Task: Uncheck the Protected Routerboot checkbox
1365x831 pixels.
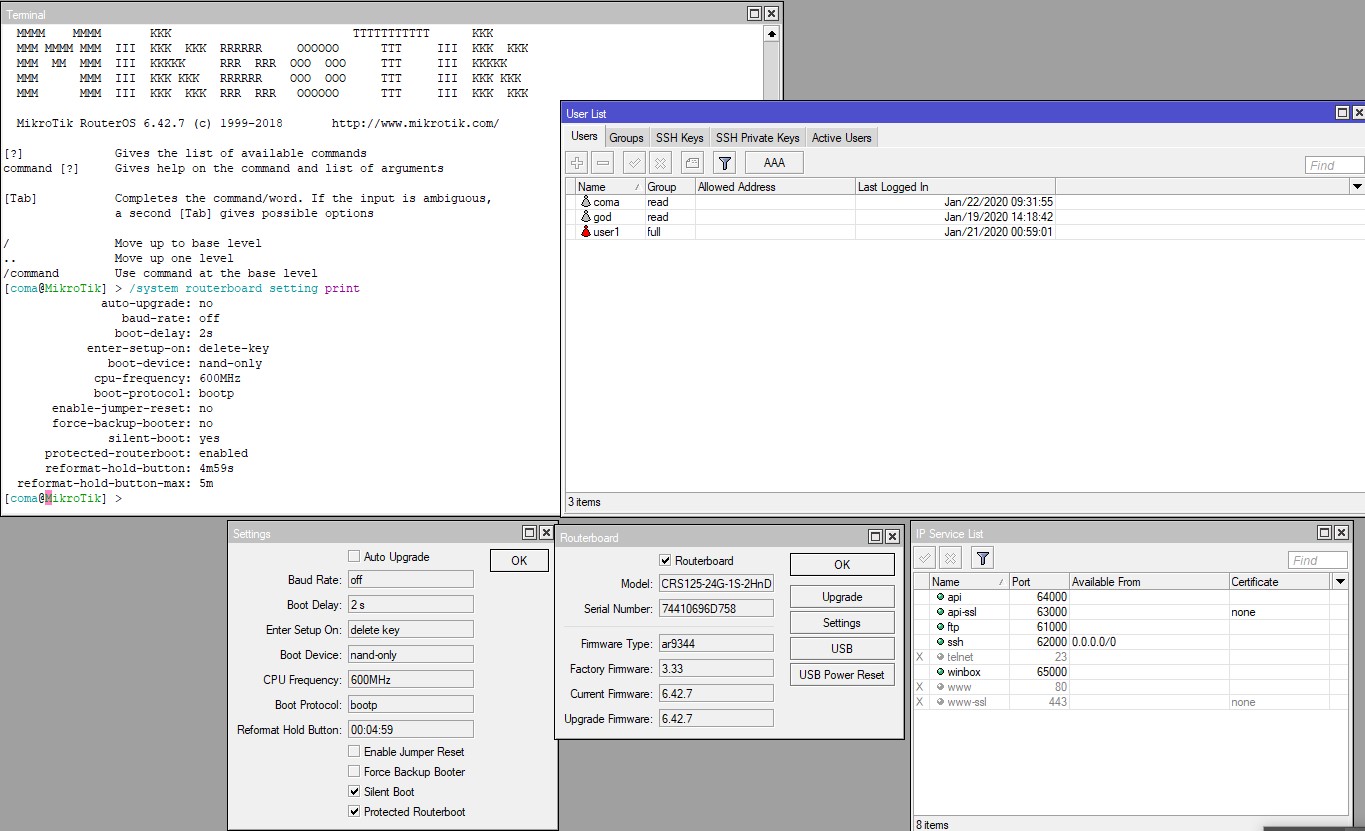Action: [x=354, y=811]
